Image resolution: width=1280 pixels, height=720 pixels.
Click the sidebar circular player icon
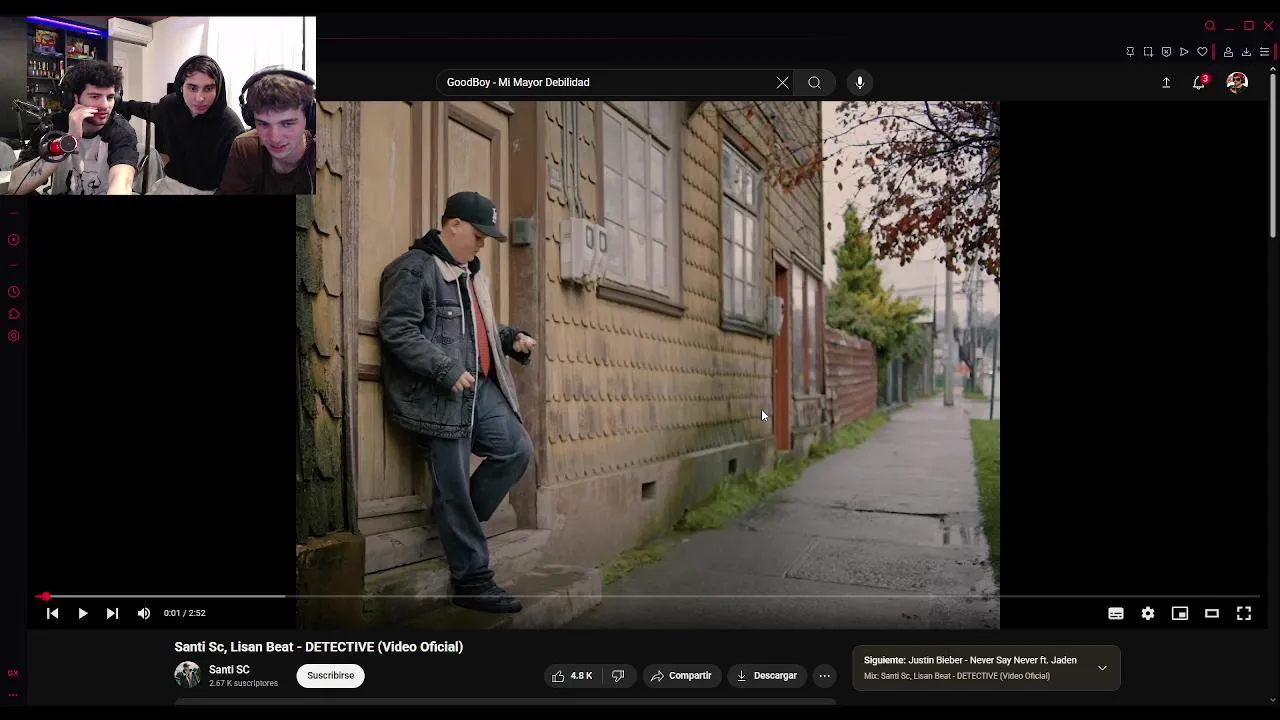(x=13, y=240)
